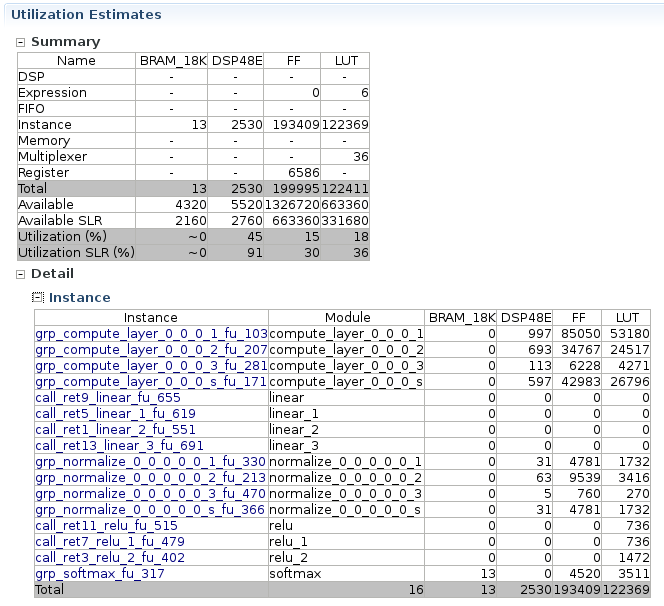Open call_ret1_linear_2_fu_551 instance link
Image resolution: width=664 pixels, height=606 pixels.
[x=116, y=430]
